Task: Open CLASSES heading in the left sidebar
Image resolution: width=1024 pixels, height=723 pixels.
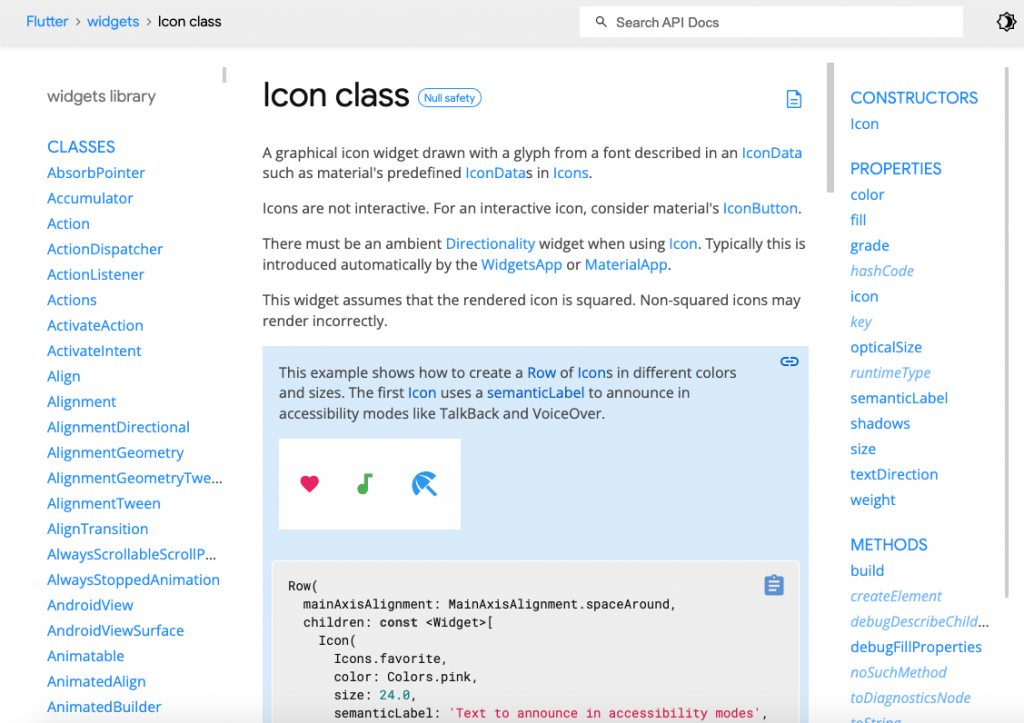Action: pos(81,147)
